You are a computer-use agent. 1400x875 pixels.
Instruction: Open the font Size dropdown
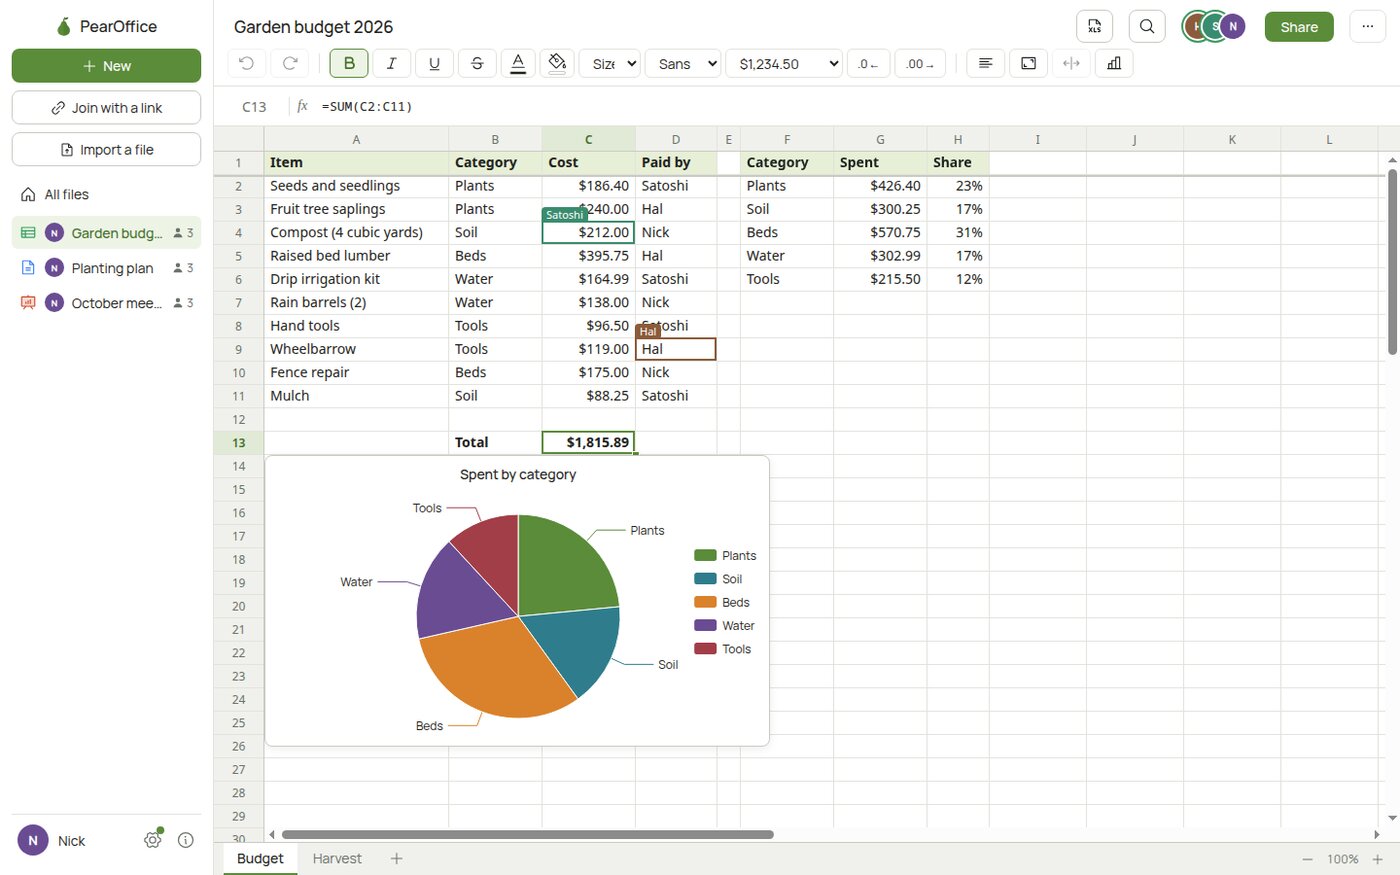point(609,63)
